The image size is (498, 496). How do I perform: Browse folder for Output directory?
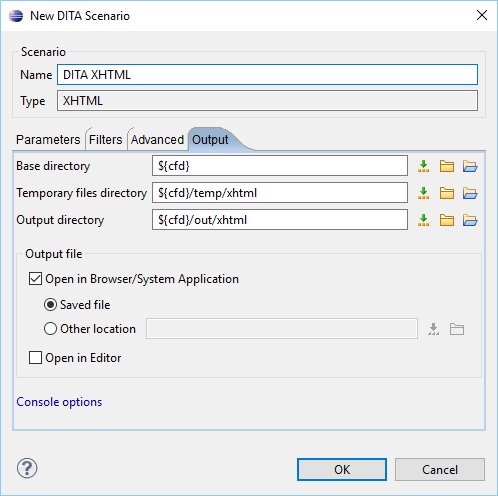(x=447, y=220)
